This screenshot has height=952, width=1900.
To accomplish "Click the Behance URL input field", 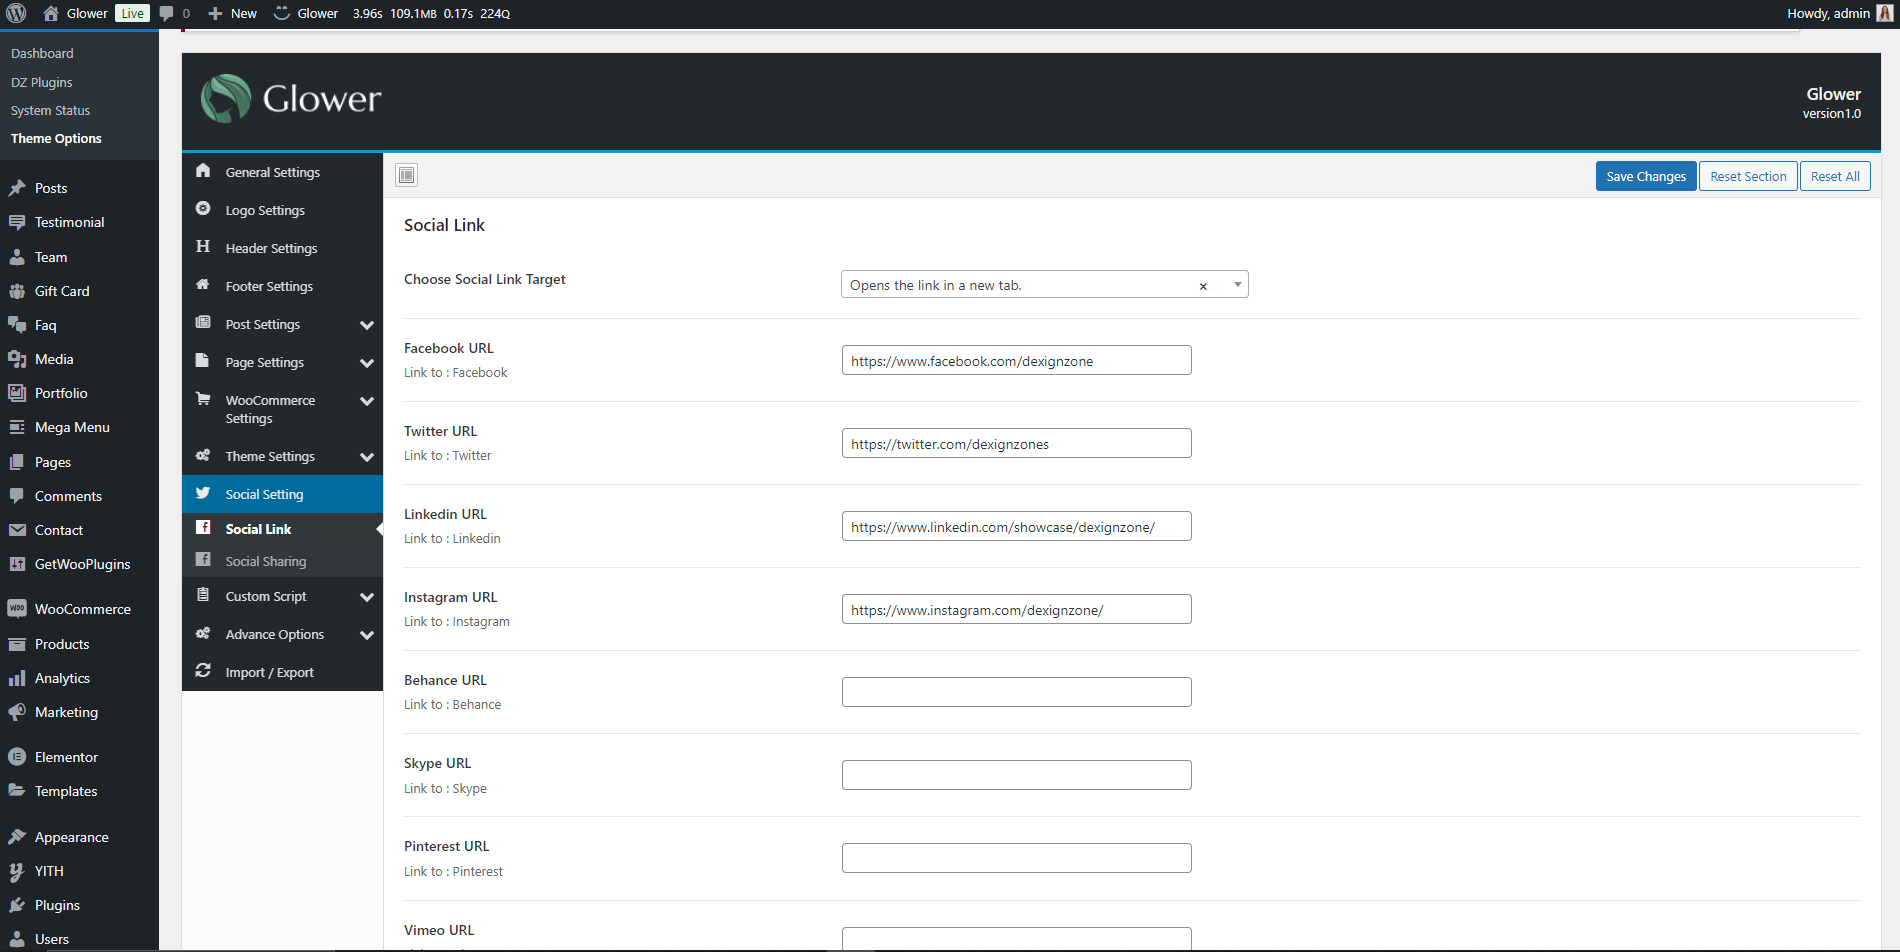I will pos(1016,692).
